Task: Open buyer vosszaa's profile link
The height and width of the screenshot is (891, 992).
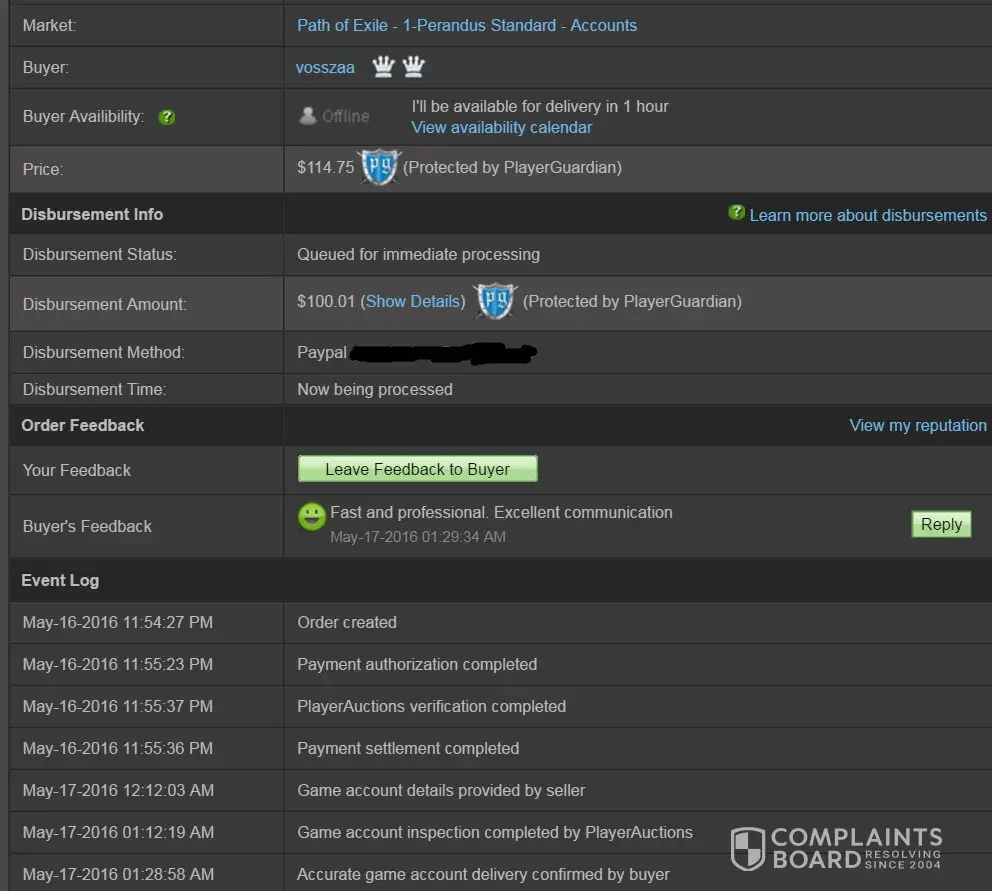Action: point(325,68)
